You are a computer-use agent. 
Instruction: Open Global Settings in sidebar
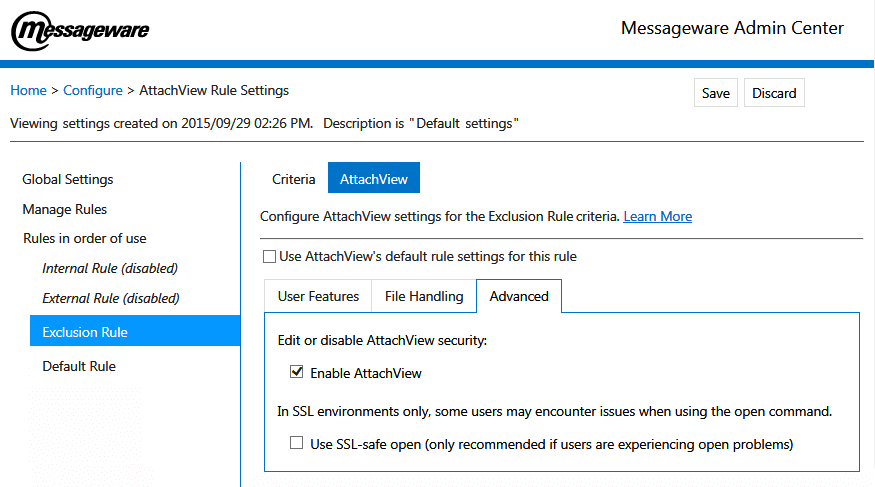pyautogui.click(x=68, y=179)
